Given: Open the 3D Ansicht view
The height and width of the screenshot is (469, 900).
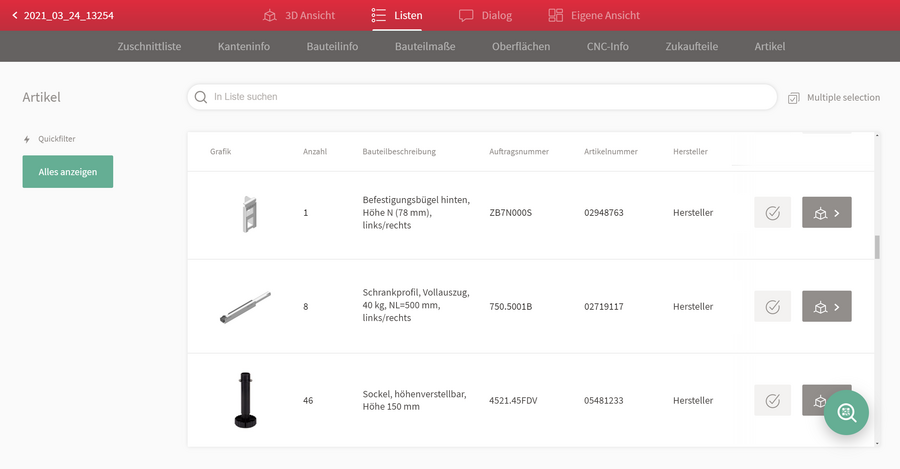Looking at the screenshot, I should [298, 15].
